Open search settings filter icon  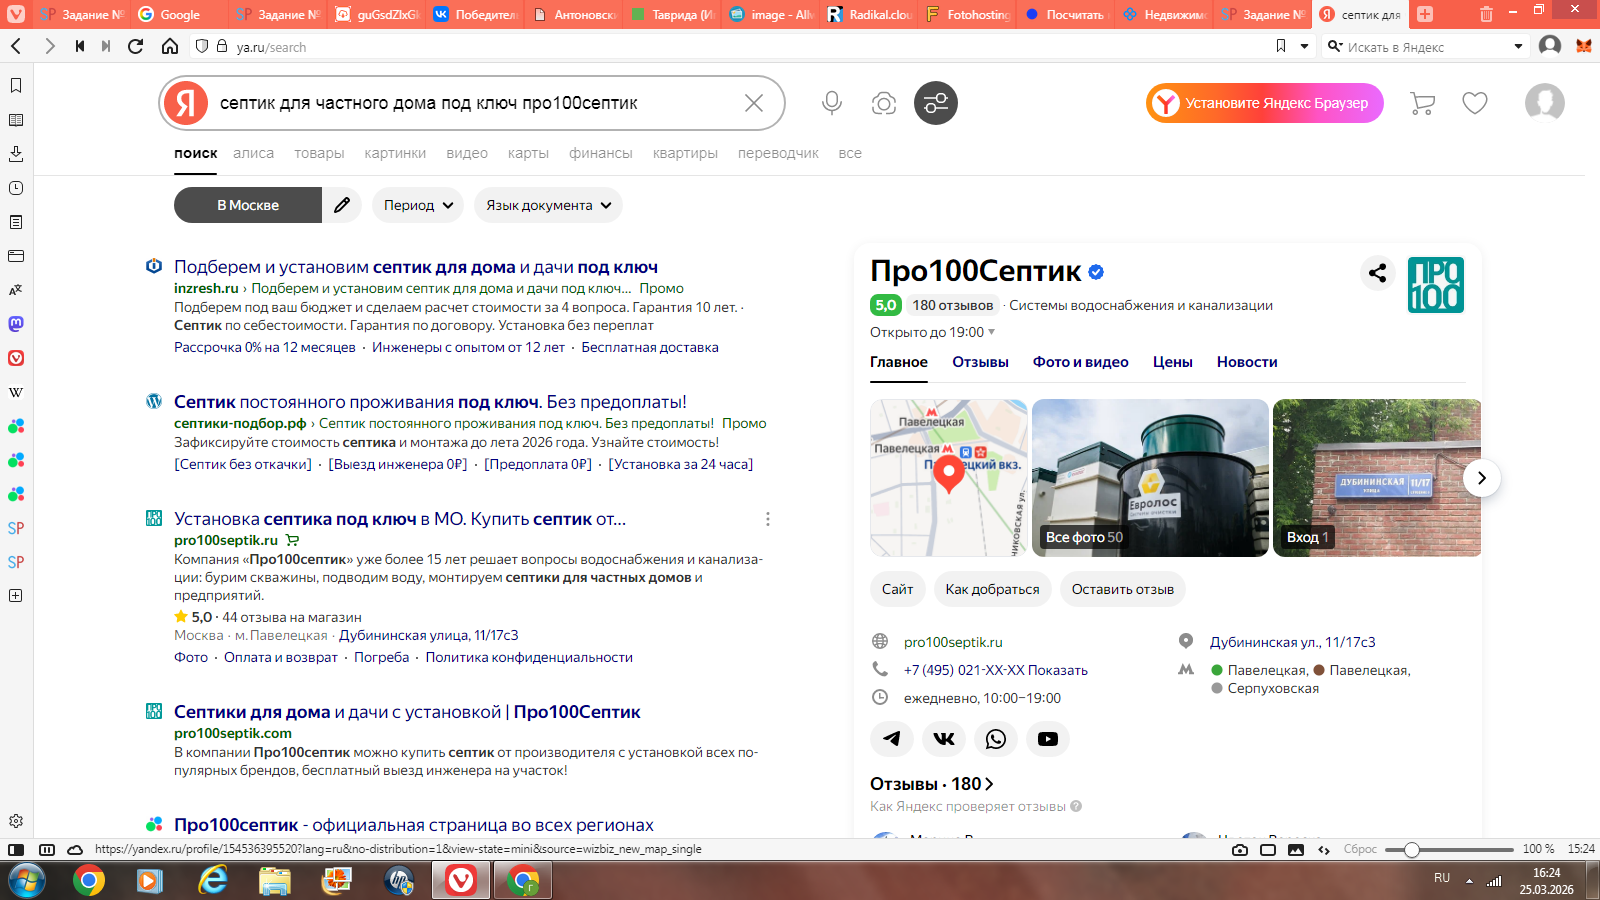[x=935, y=103]
